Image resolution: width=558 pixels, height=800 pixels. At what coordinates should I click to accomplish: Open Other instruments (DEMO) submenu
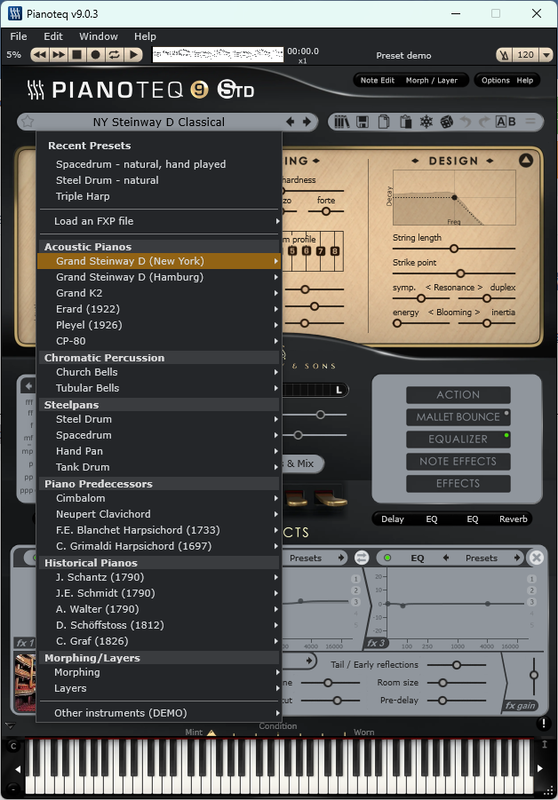pyautogui.click(x=159, y=713)
